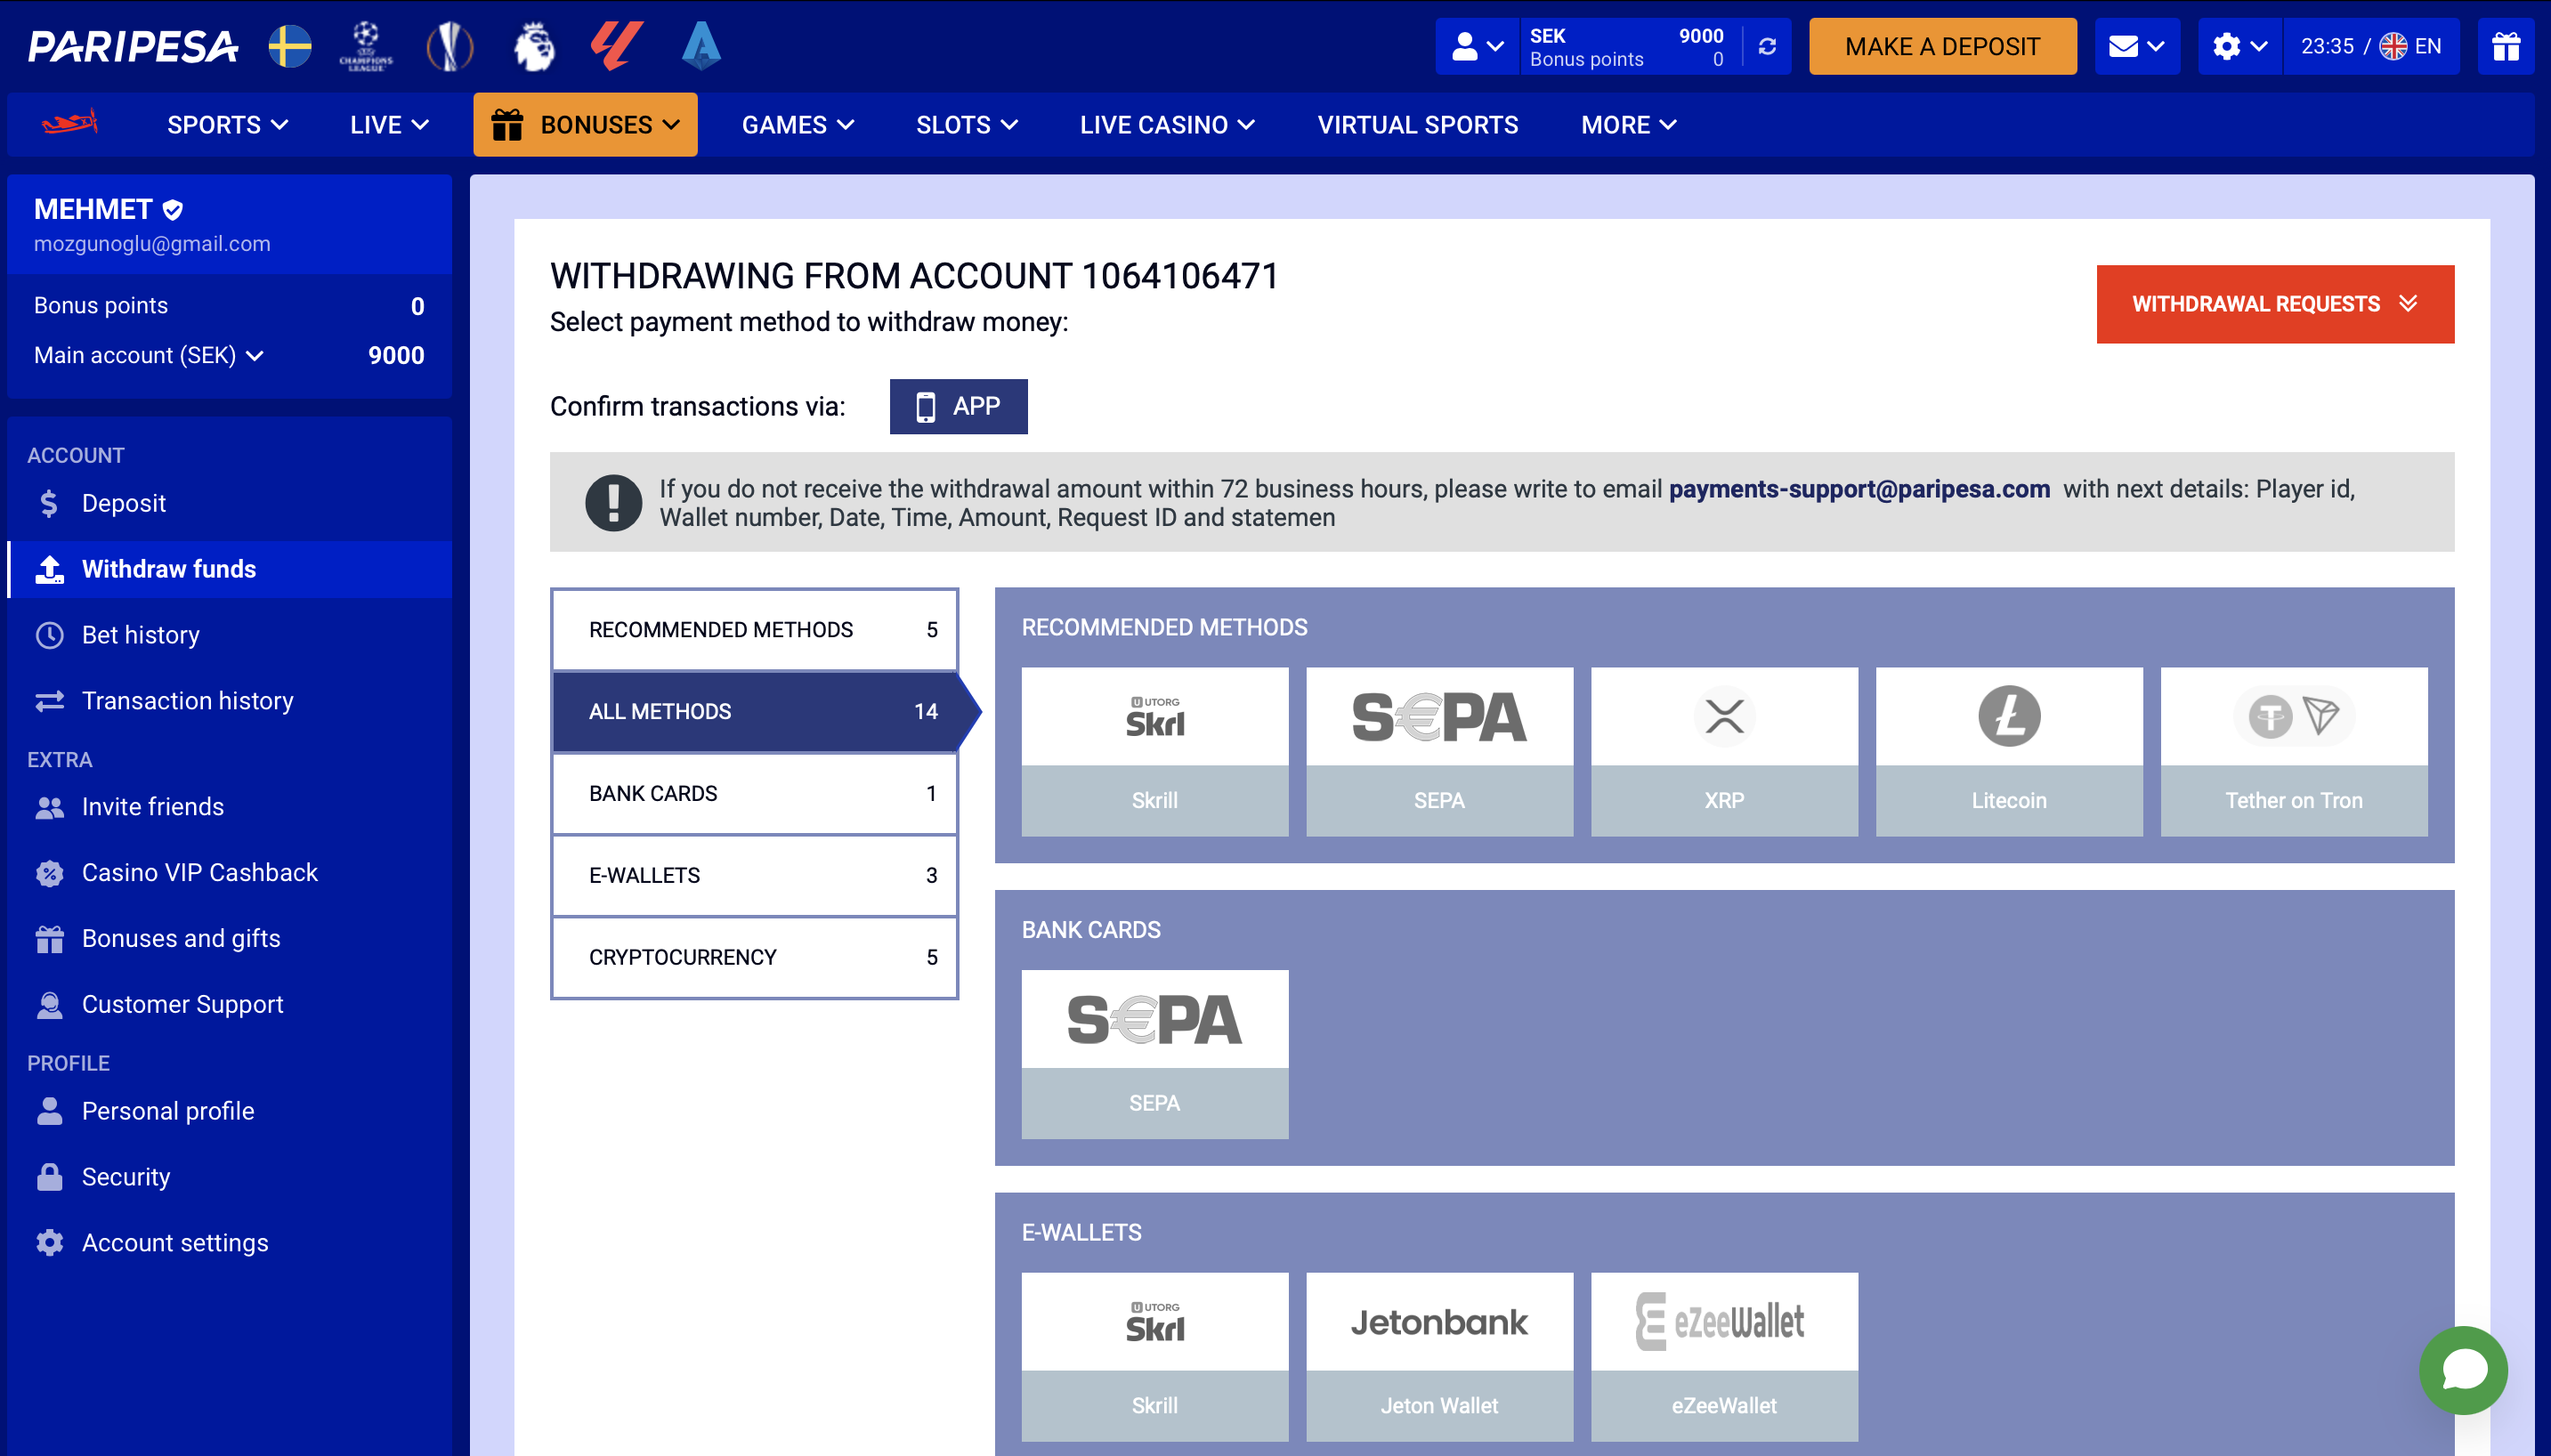Open the Premier League lion icon
This screenshot has width=2551, height=1456.
[535, 46]
